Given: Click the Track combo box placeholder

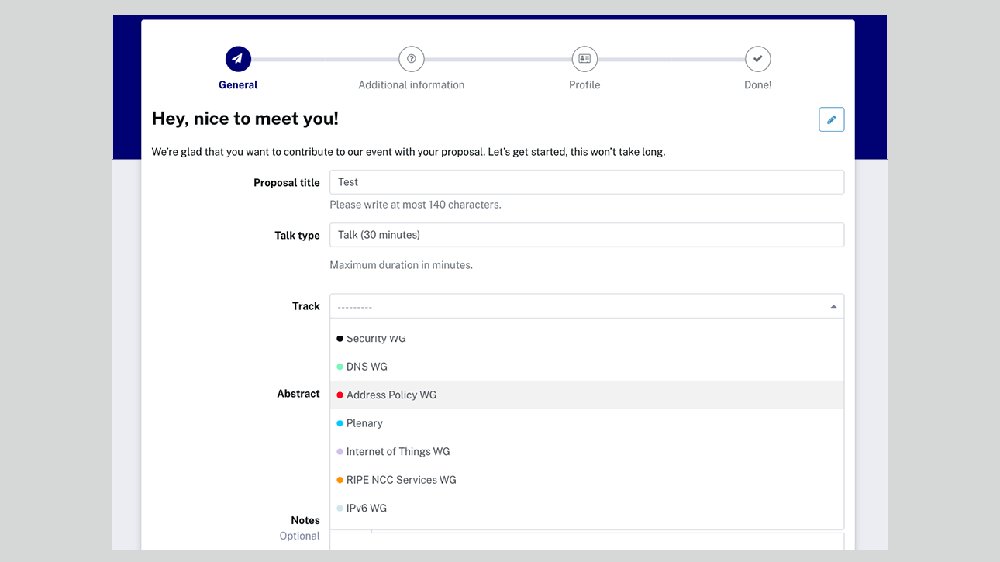Looking at the screenshot, I should (x=560, y=307).
